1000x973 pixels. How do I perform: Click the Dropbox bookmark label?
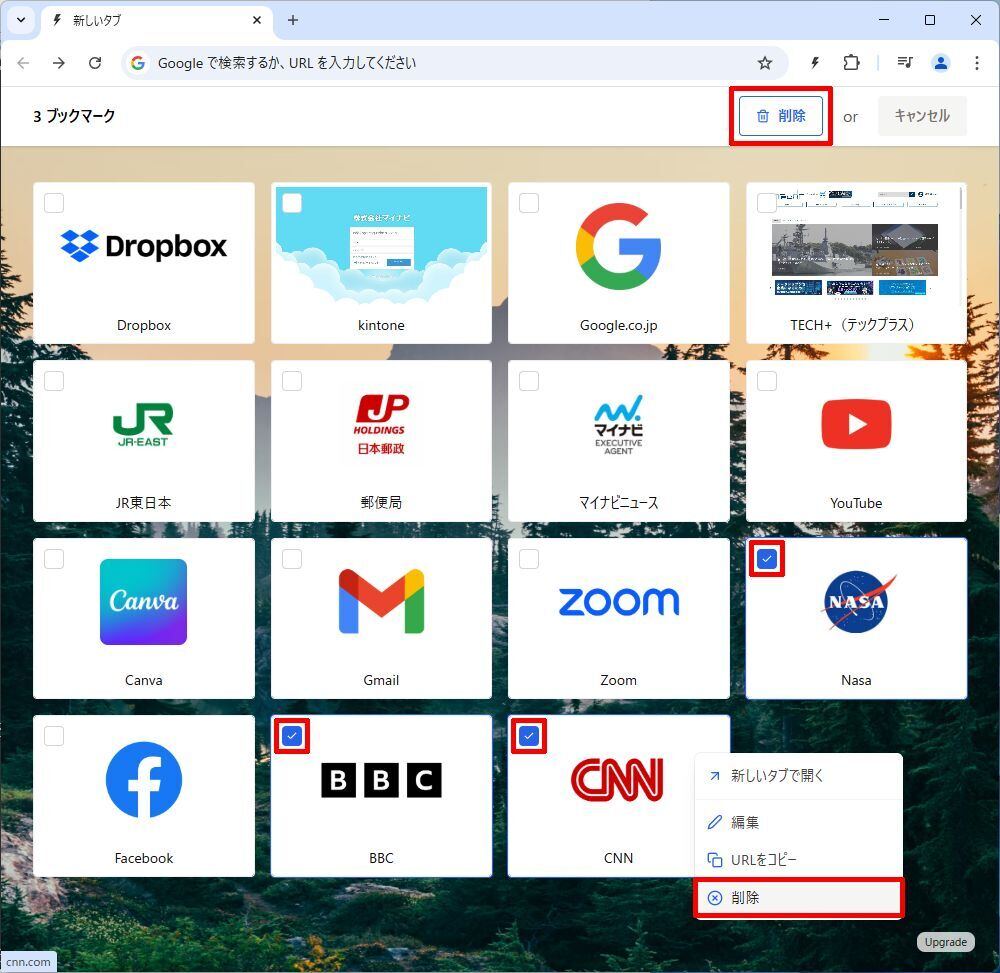point(143,325)
